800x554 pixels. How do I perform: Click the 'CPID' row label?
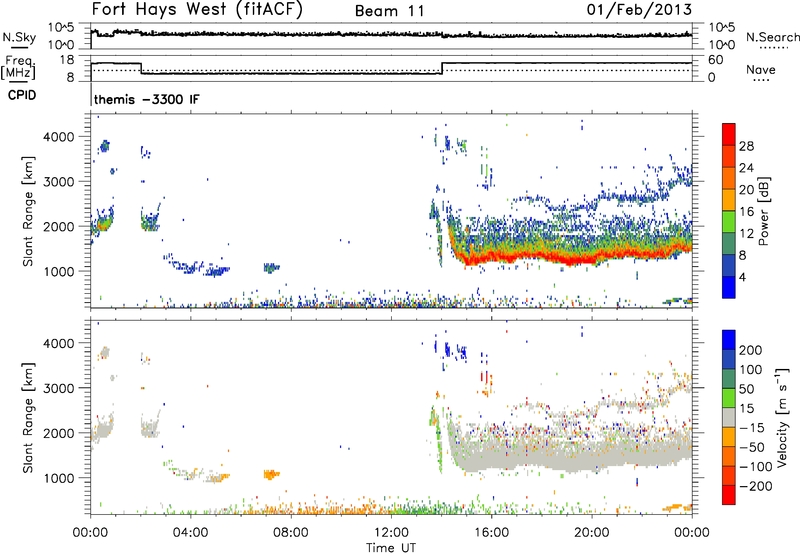(x=22, y=95)
